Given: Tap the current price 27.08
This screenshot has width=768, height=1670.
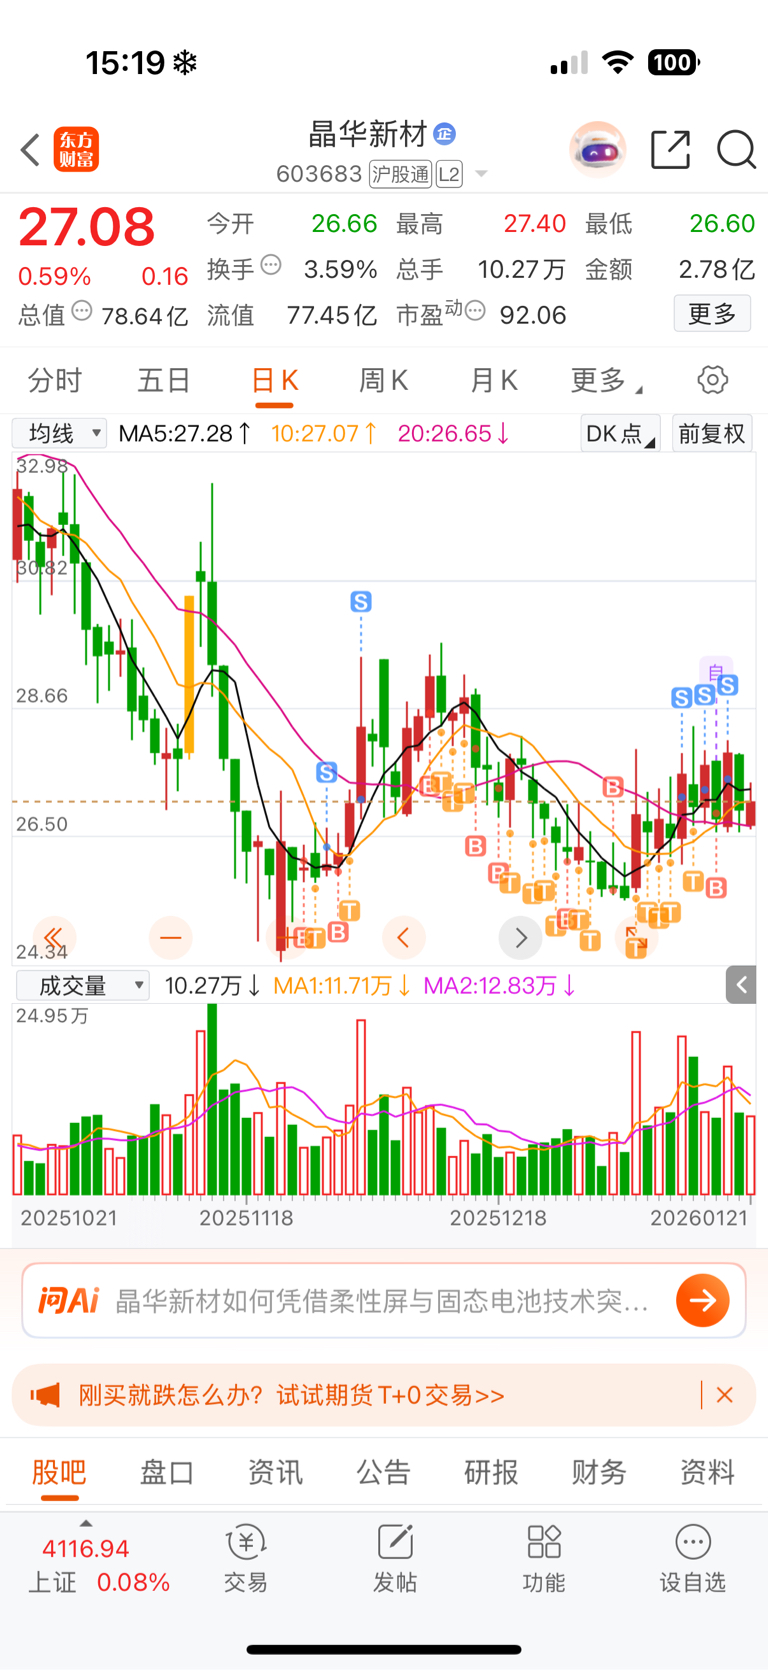Looking at the screenshot, I should [87, 228].
